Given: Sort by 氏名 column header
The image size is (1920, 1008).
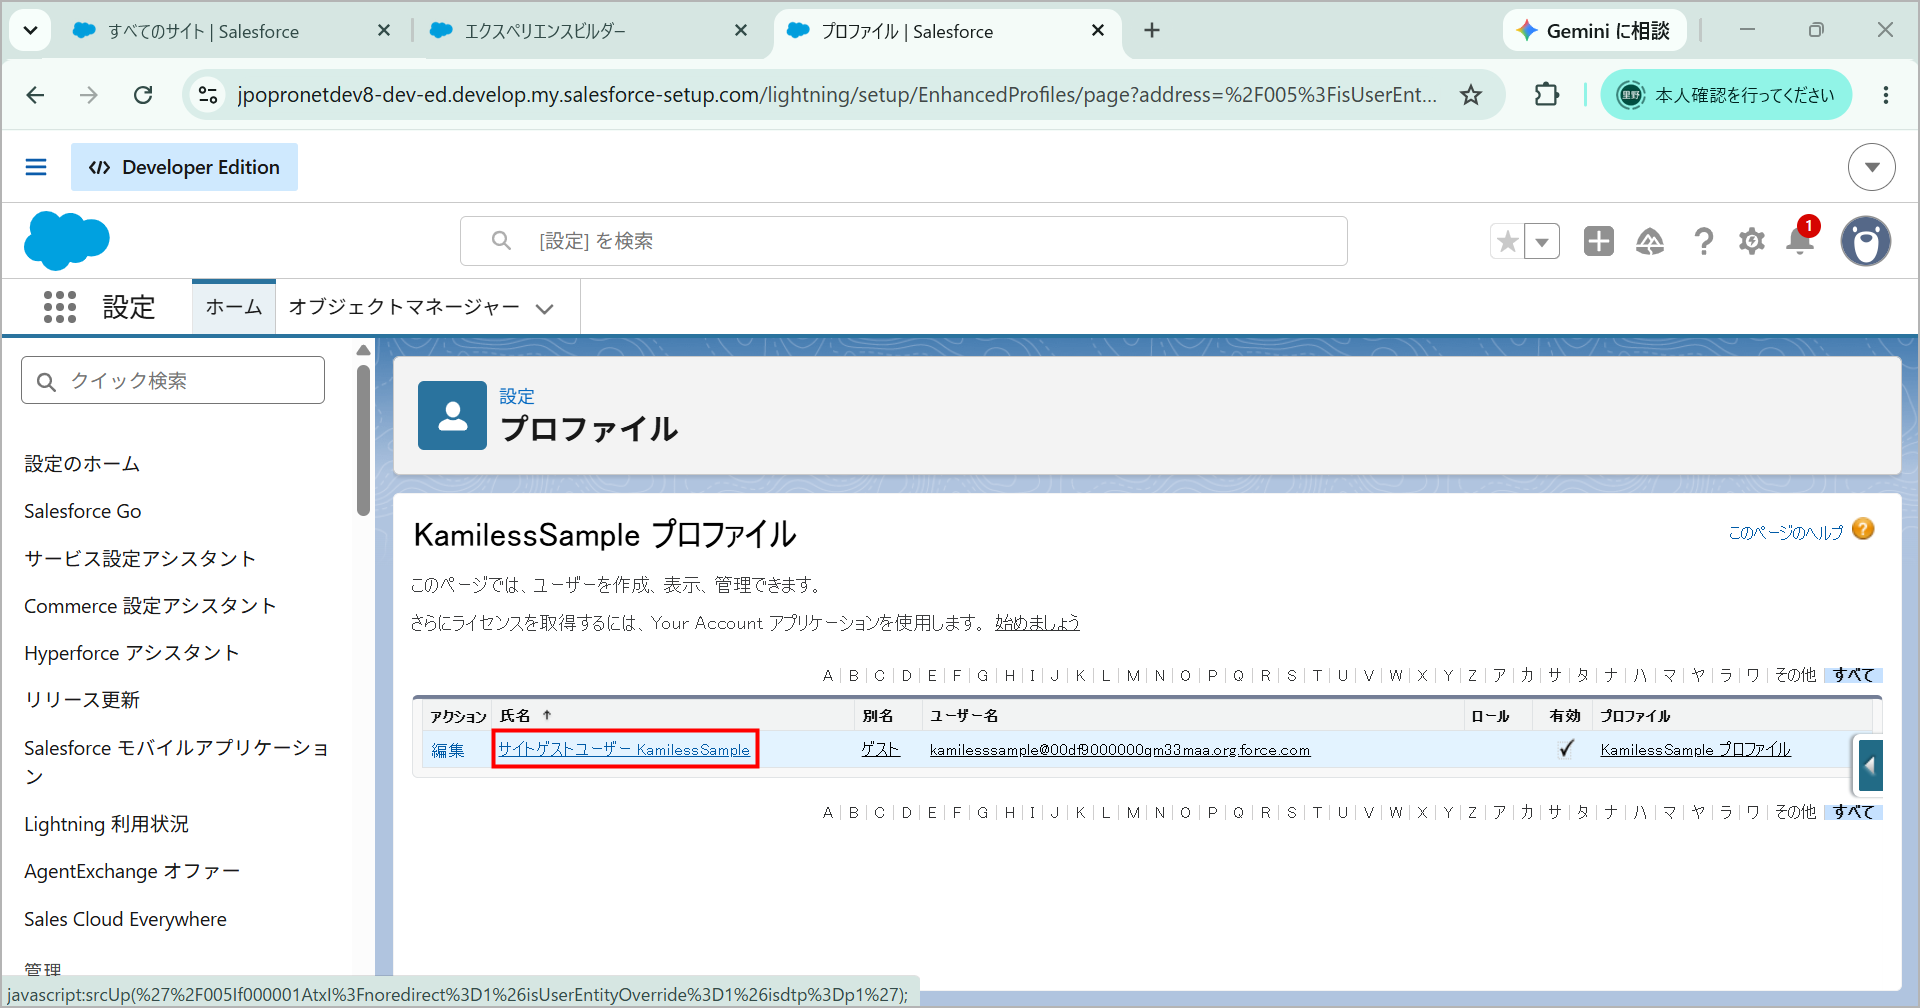Looking at the screenshot, I should coord(515,715).
